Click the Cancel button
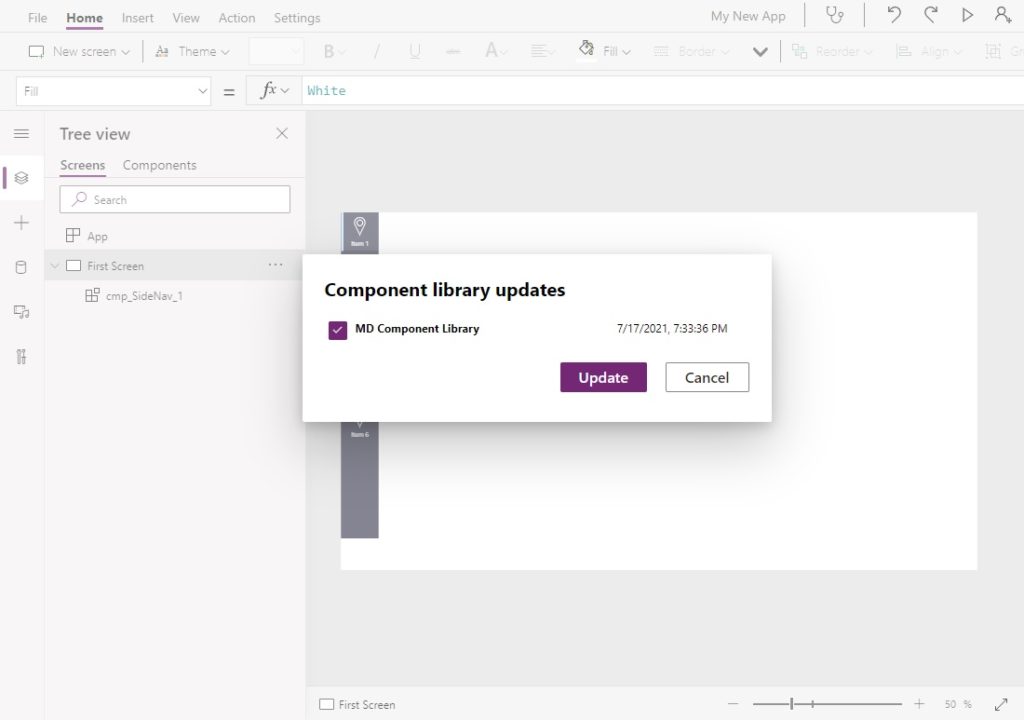Screen dimensions: 1024x720 click(x=707, y=377)
